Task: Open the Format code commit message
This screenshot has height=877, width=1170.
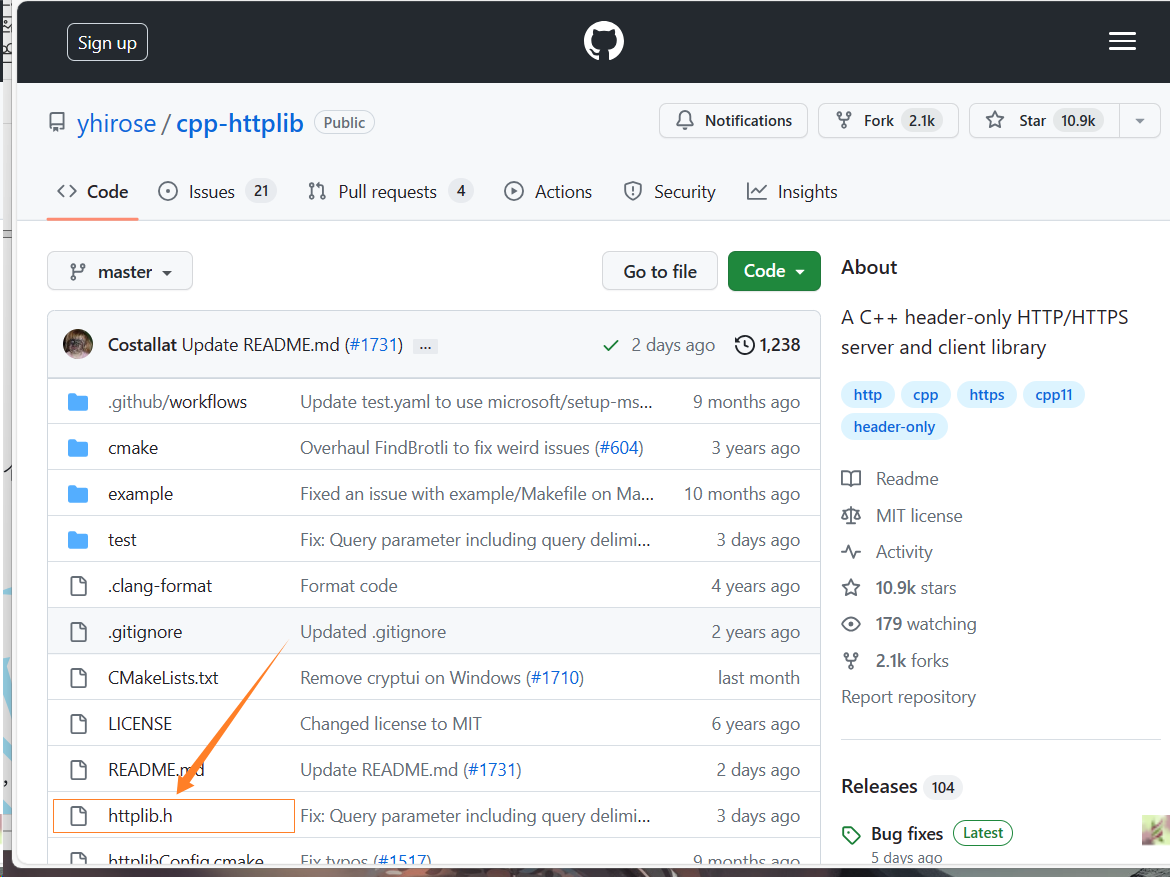Action: [348, 586]
